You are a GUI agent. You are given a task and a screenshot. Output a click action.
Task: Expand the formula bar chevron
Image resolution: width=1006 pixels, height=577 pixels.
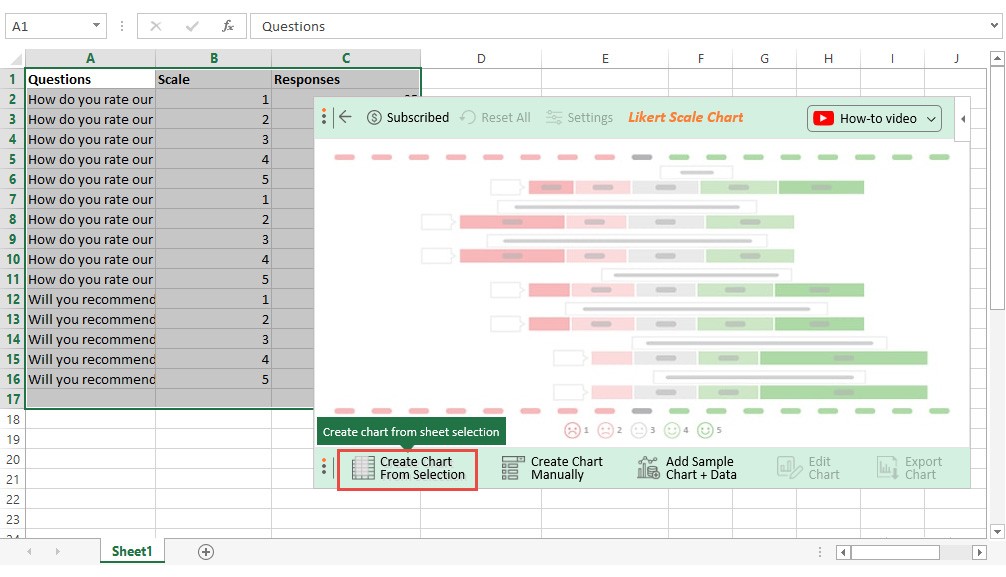point(994,26)
